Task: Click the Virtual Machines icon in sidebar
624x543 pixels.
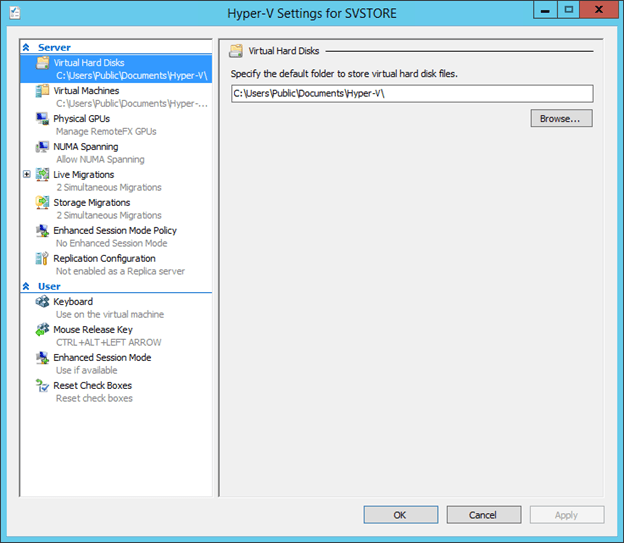Action: (x=43, y=91)
